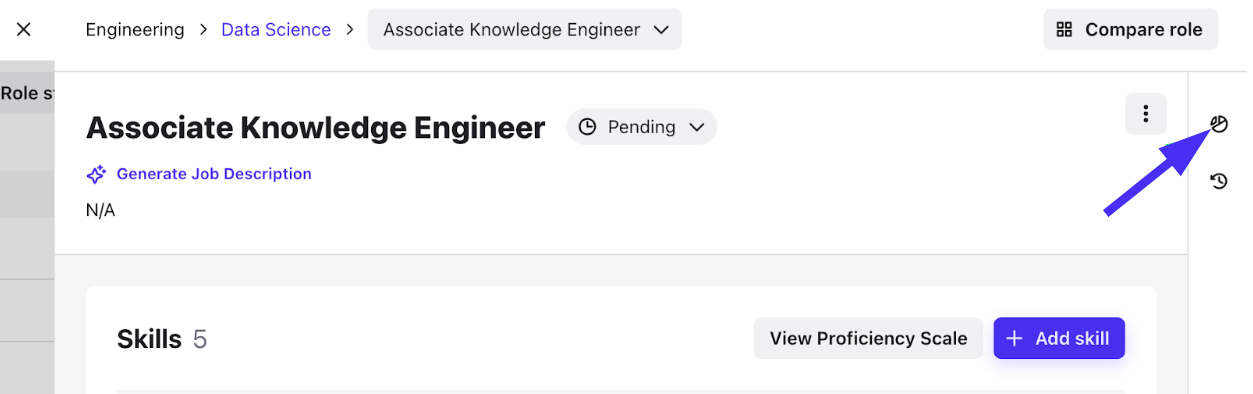Close the role panel with the X icon

(24, 29)
